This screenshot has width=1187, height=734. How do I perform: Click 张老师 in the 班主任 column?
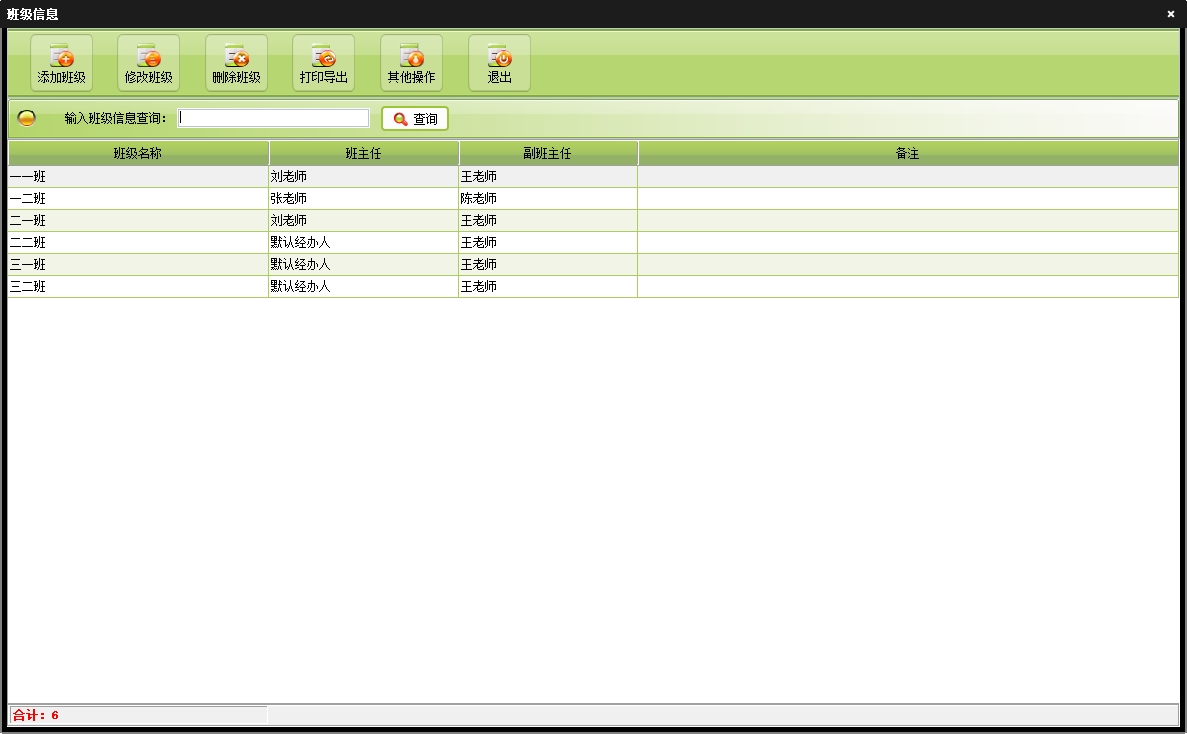pyautogui.click(x=289, y=199)
